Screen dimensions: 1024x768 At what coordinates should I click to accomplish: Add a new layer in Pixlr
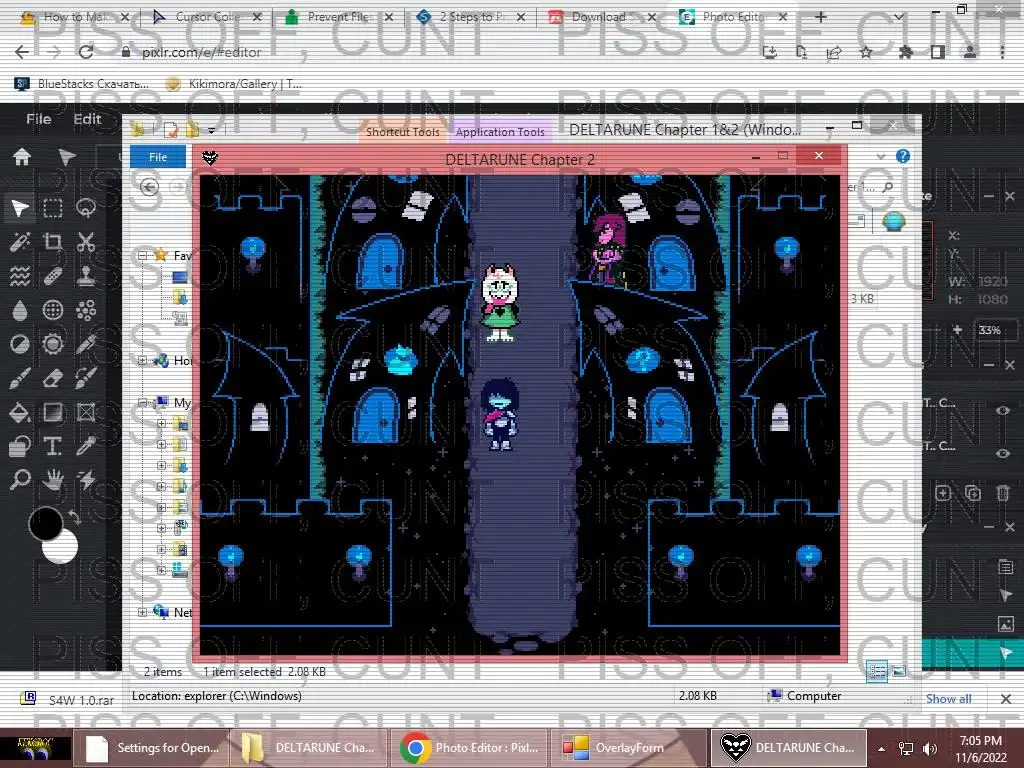(943, 493)
